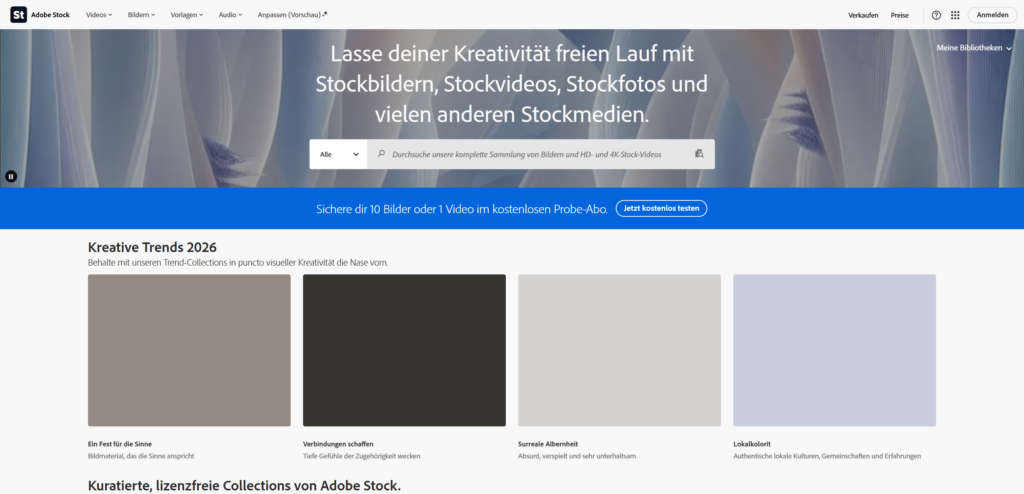1024x494 pixels.
Task: Open the Audio dropdown menu
Action: 230,15
